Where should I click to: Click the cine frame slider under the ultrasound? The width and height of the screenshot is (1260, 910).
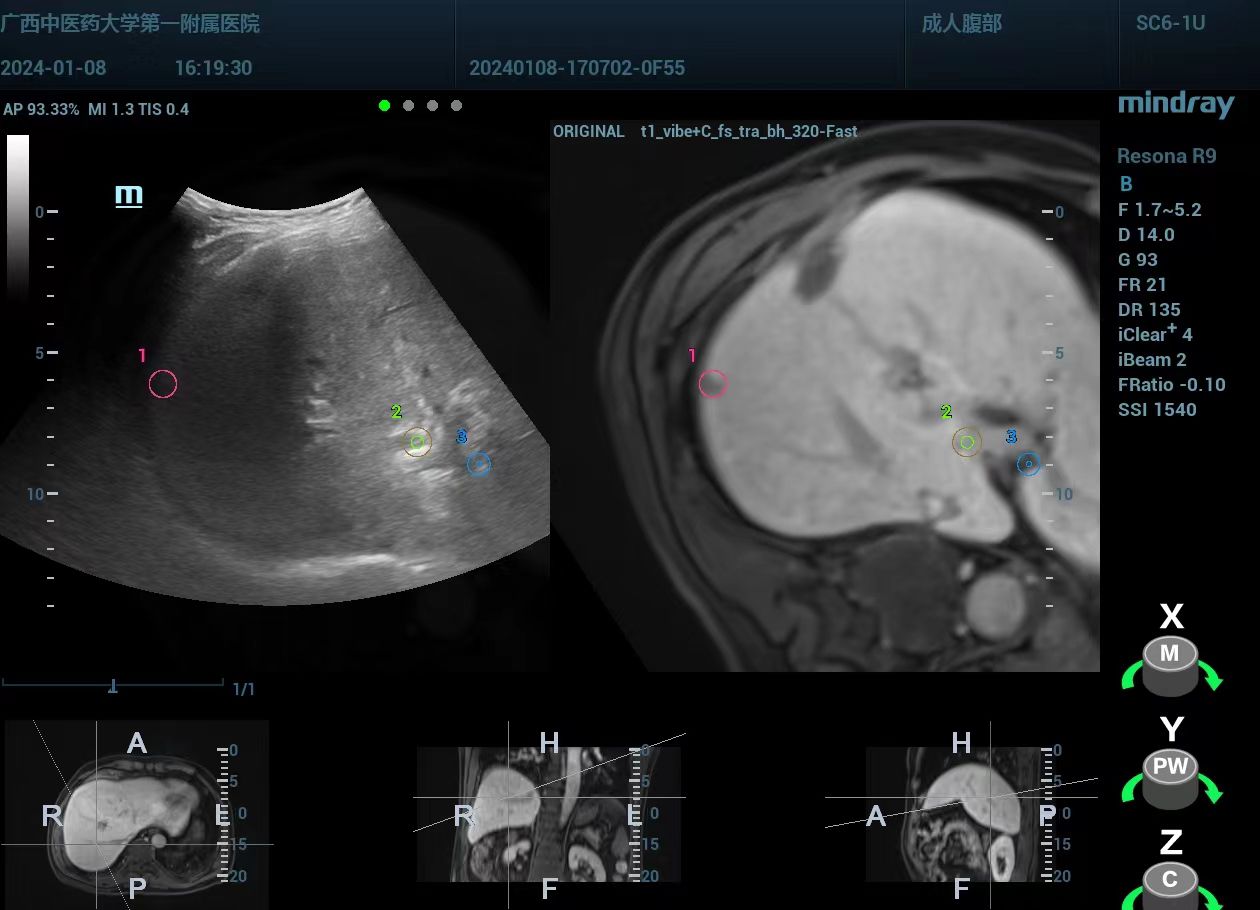coord(113,685)
